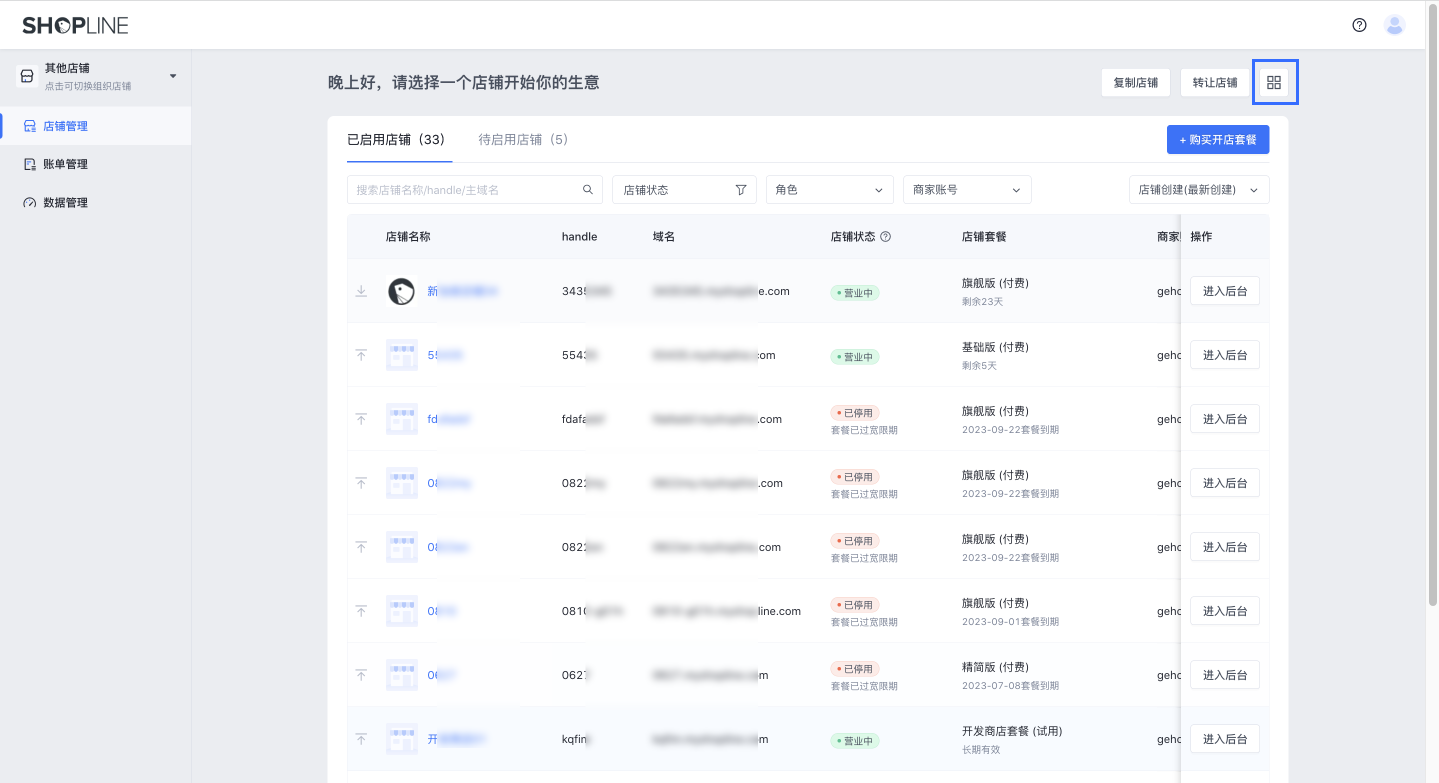Open the first store's name link starting 新
Screen dimensions: 1439x783
pos(463,291)
